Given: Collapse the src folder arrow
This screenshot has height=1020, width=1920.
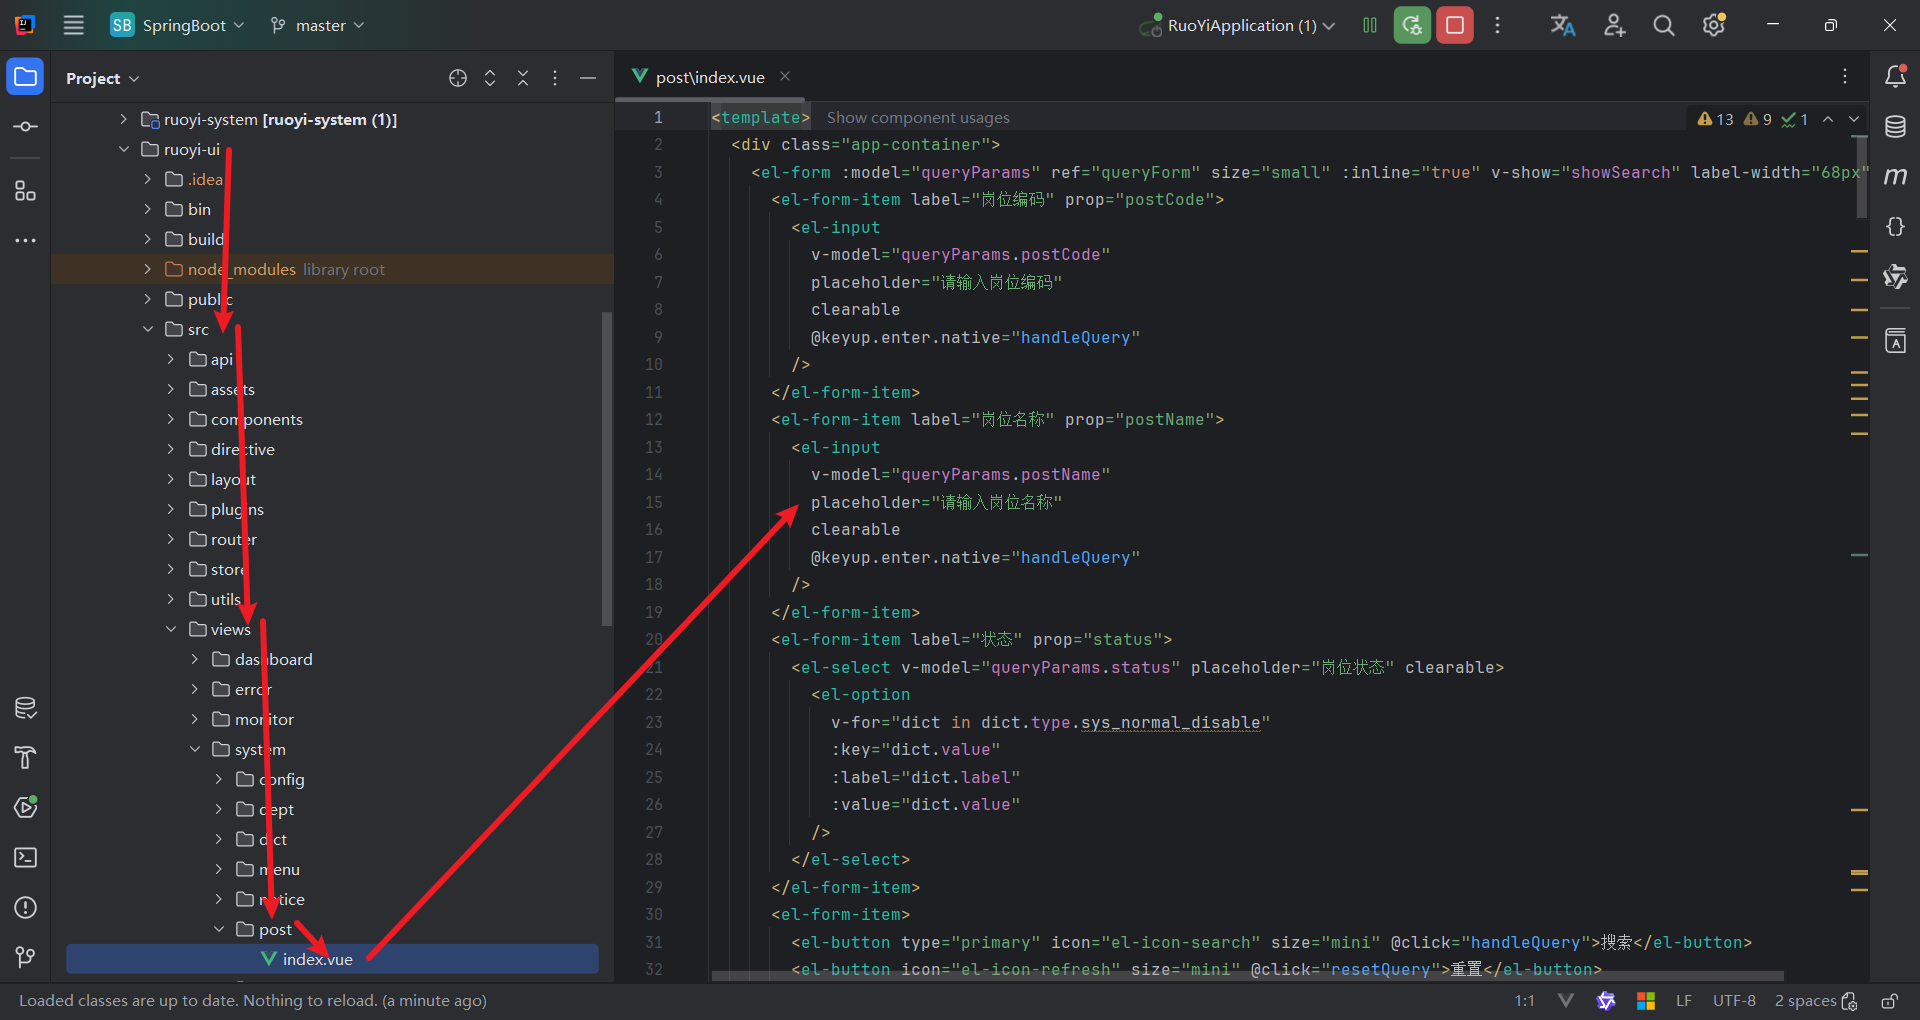Looking at the screenshot, I should click(148, 329).
